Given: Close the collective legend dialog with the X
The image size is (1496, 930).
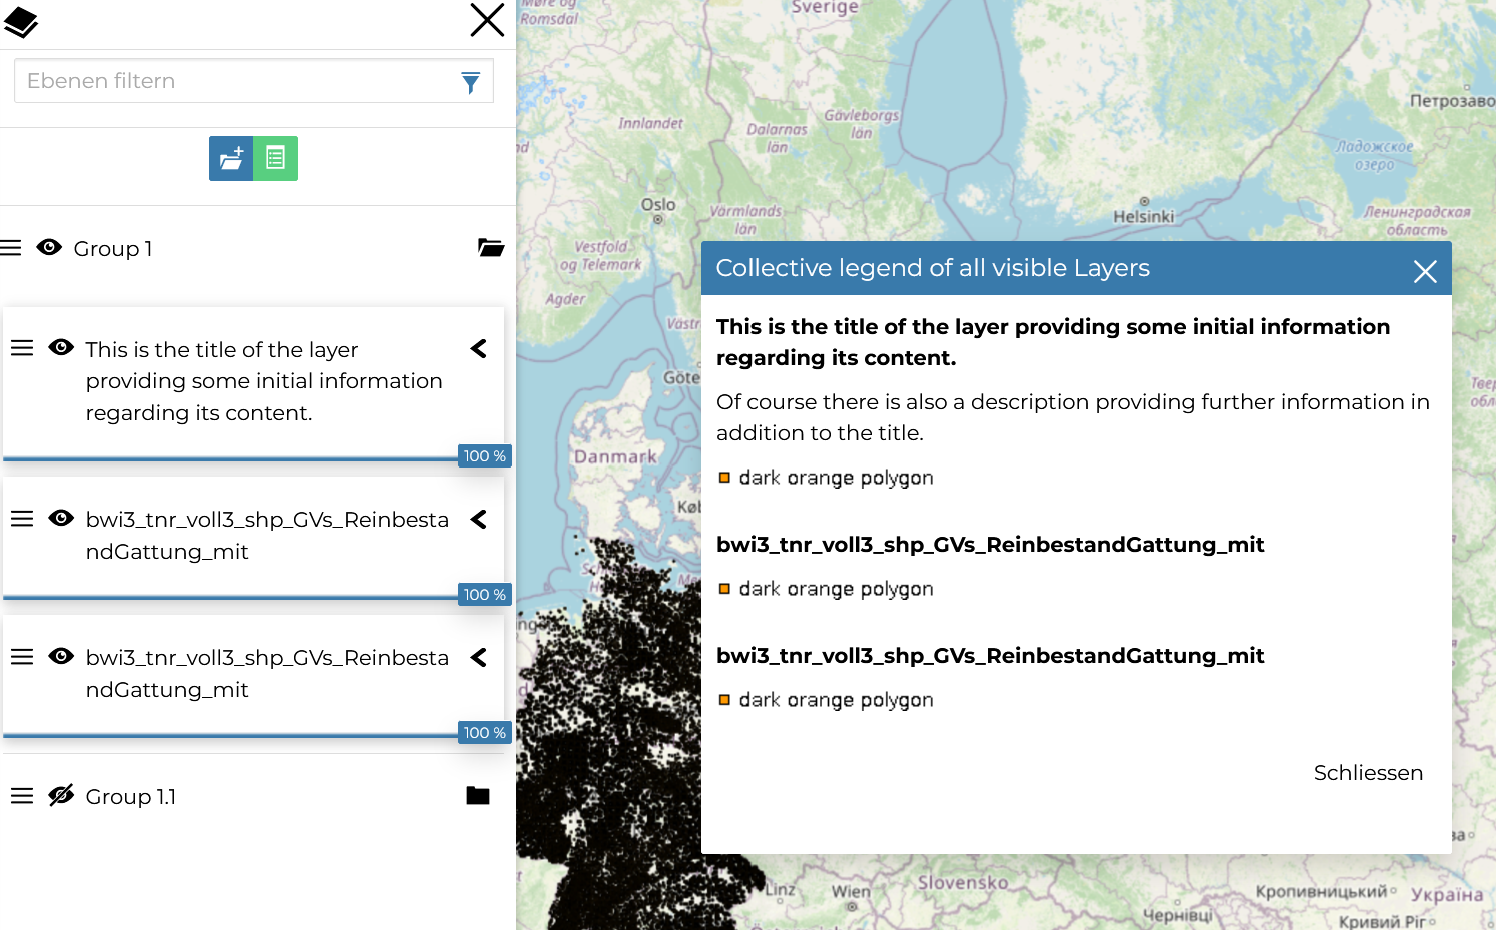Looking at the screenshot, I should pos(1425,271).
